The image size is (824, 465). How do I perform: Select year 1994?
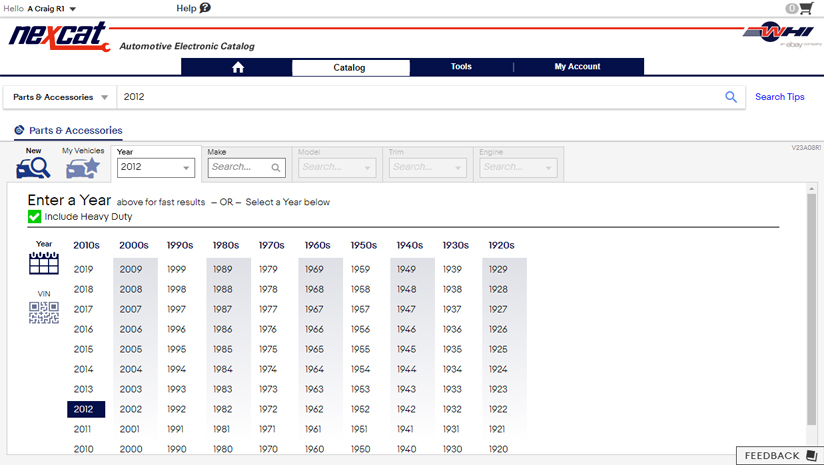point(176,369)
